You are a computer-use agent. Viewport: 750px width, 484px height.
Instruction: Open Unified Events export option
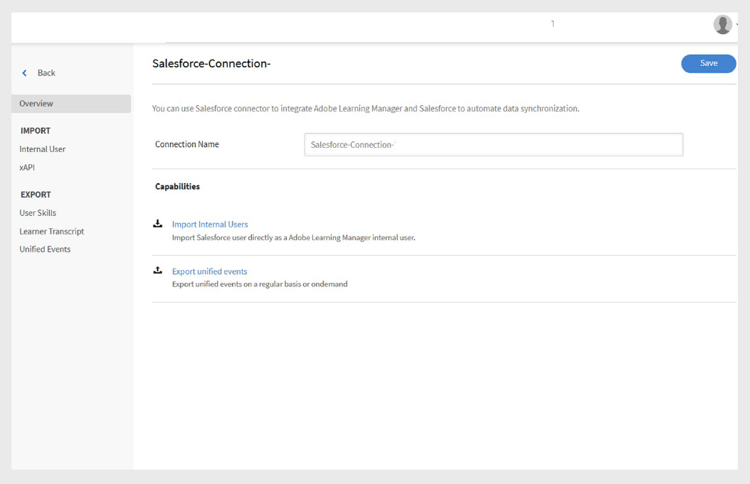(x=45, y=249)
